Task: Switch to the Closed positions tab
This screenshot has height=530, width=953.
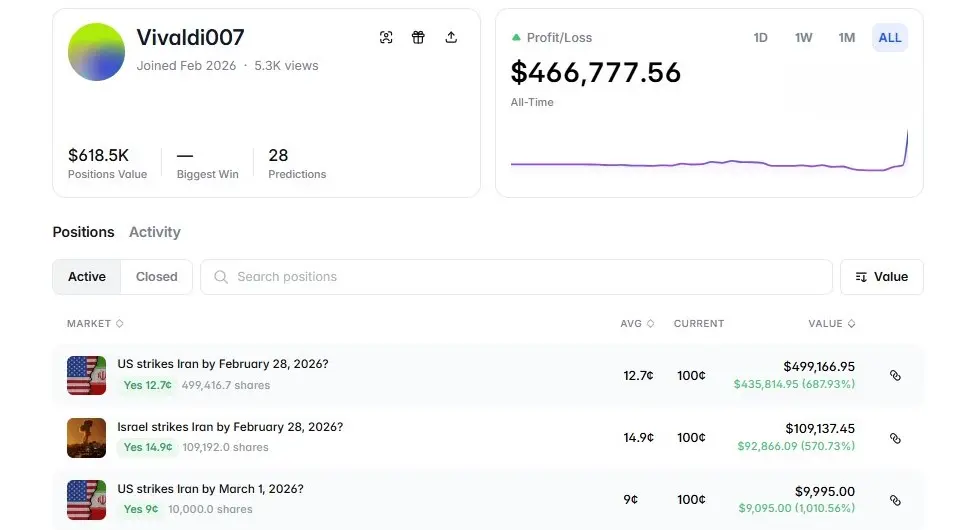Action: pyautogui.click(x=156, y=277)
